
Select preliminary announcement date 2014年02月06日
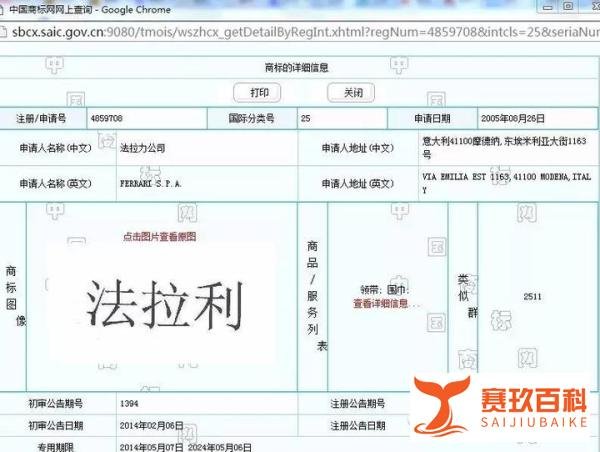(x=151, y=426)
